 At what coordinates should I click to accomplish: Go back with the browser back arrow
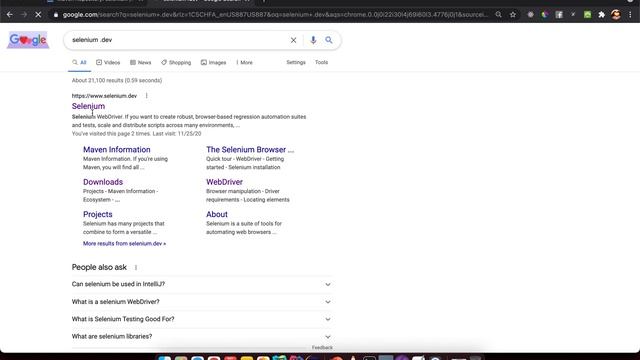pos(10,15)
